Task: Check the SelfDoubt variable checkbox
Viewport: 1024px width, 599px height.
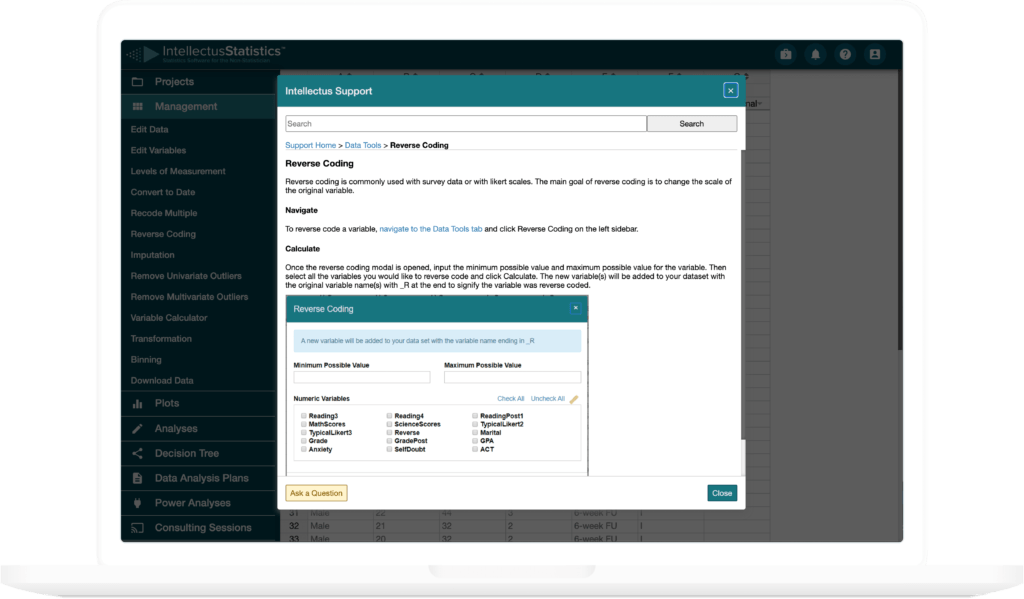Action: [389, 449]
